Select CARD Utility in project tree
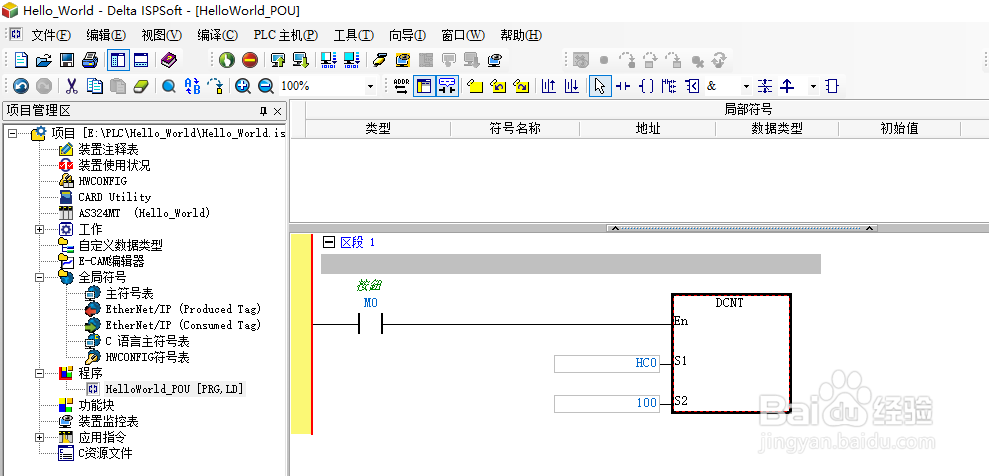The width and height of the screenshot is (989, 476). point(114,197)
